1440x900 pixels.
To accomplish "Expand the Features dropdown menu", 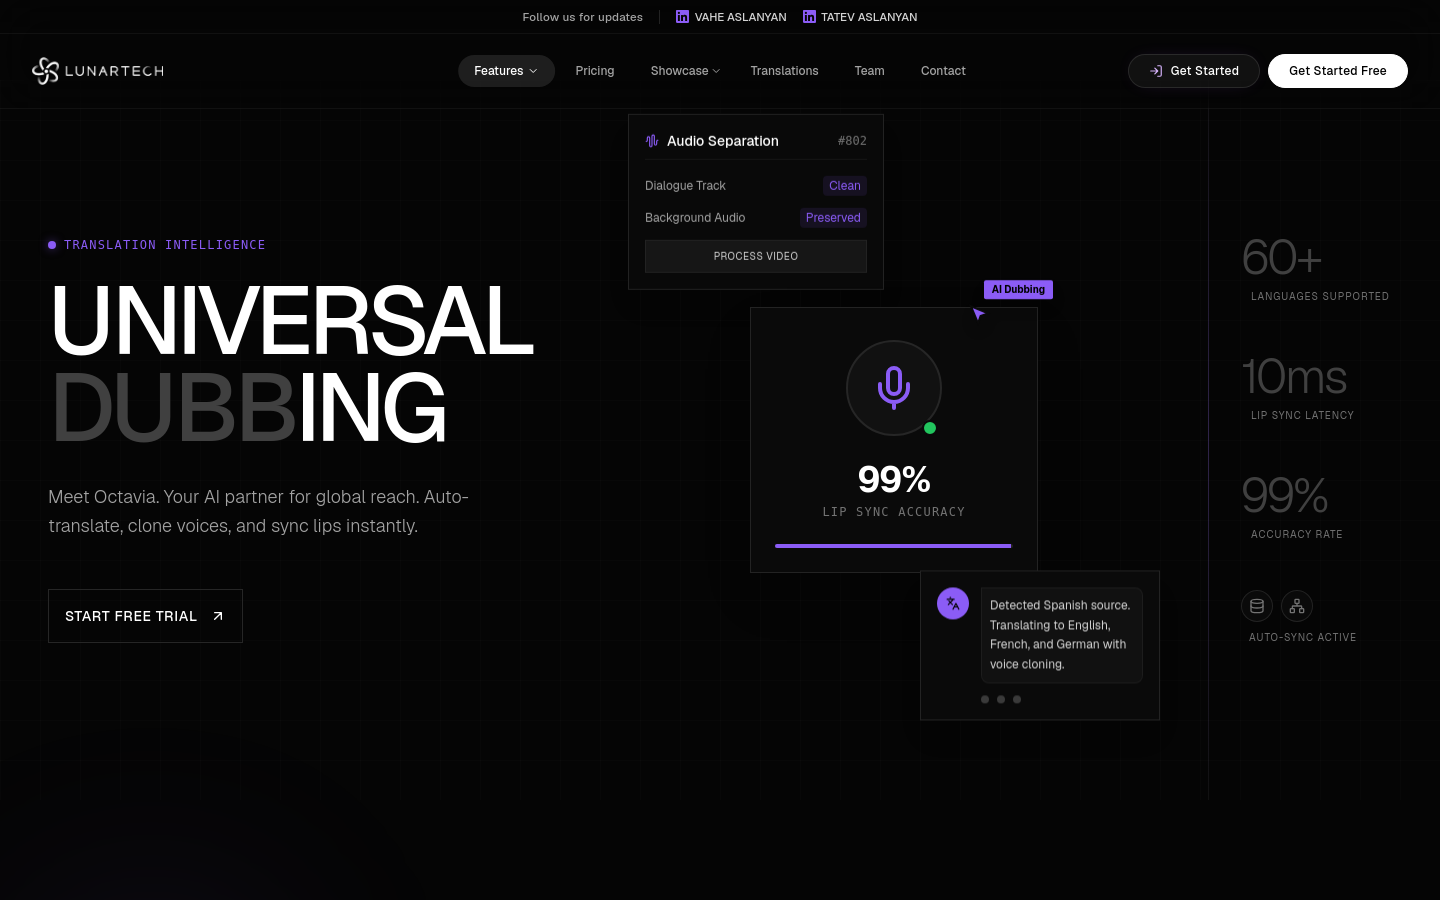I will 506,71.
